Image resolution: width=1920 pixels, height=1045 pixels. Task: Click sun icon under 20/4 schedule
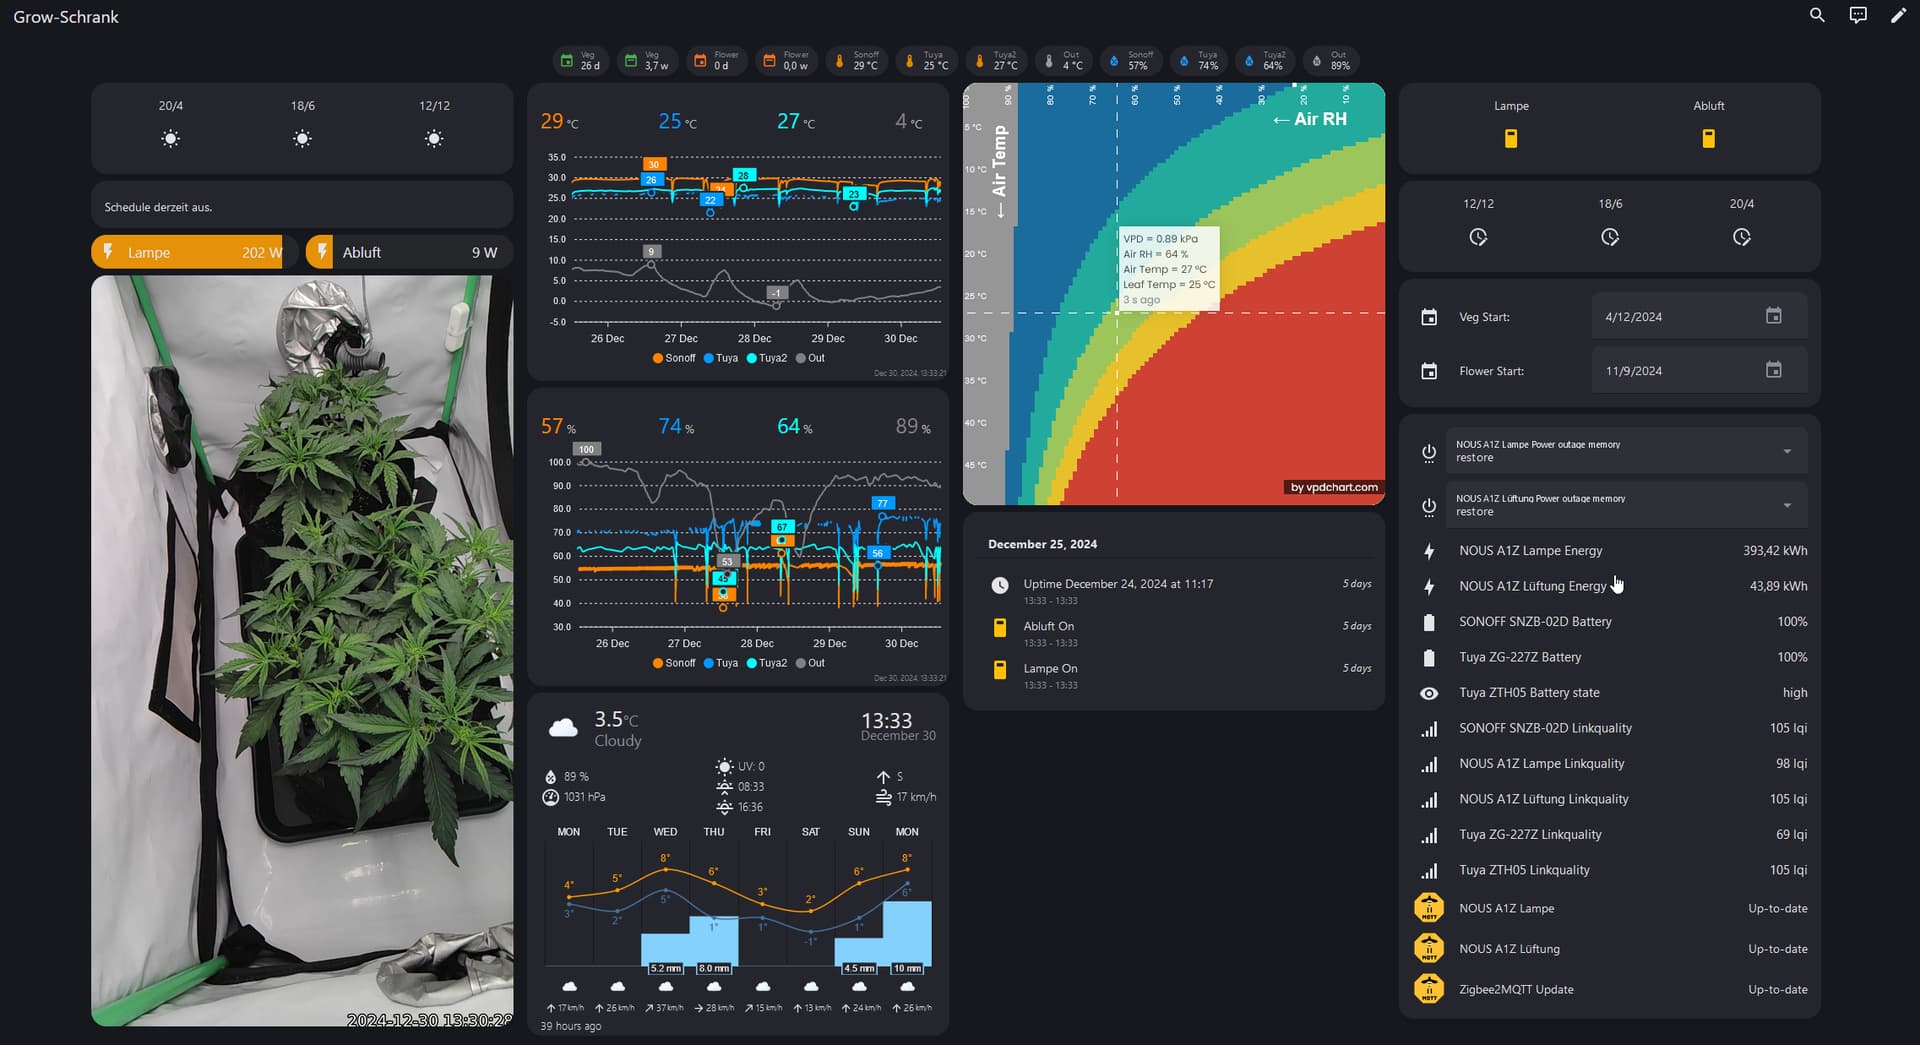171,139
